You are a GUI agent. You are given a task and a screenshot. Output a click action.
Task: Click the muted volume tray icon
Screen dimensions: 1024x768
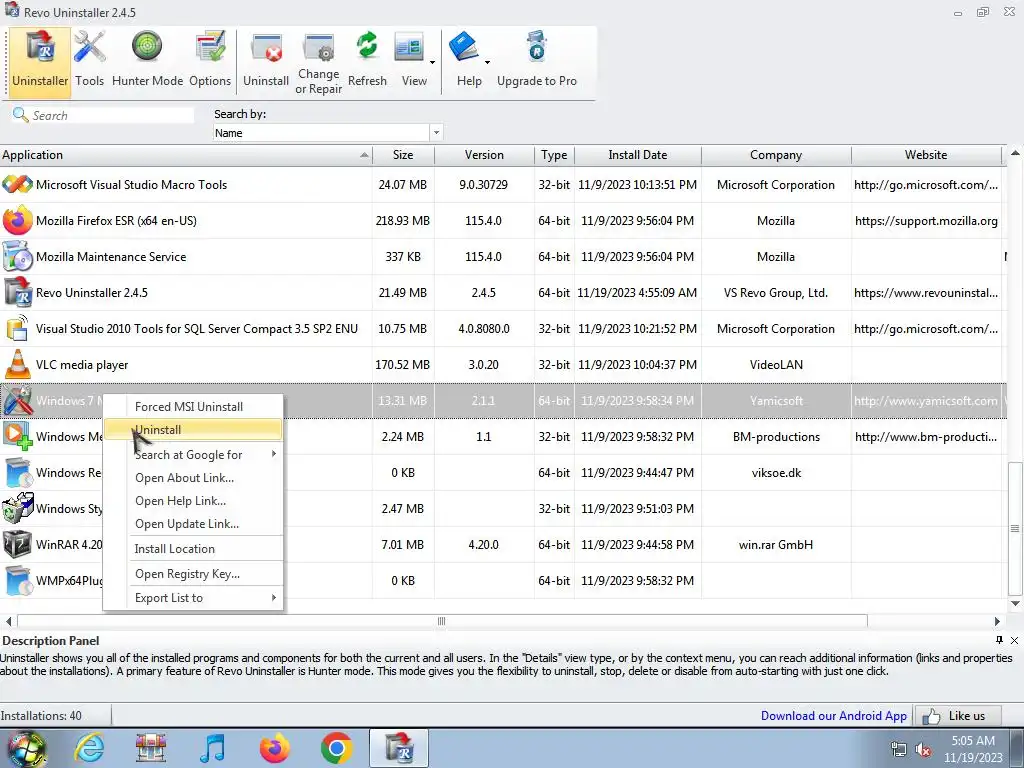923,750
